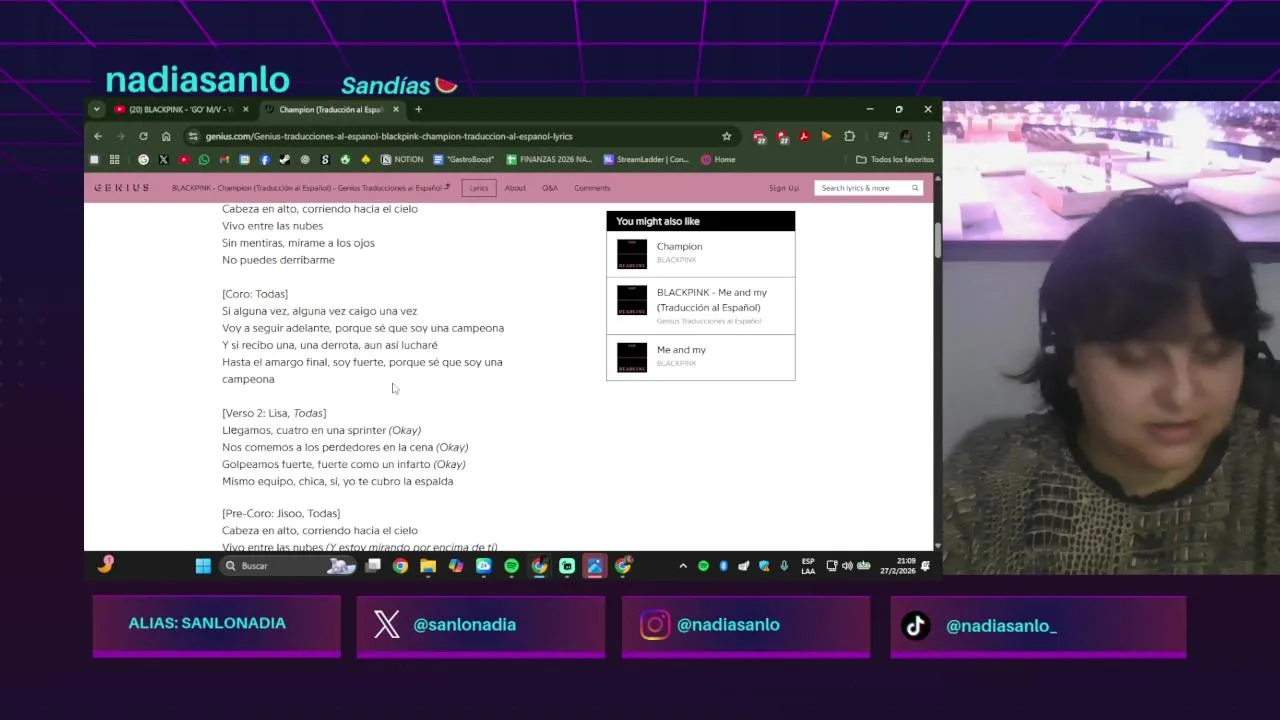Image resolution: width=1280 pixels, height=720 pixels.
Task: Click the Genius search magnifier icon
Action: [x=914, y=188]
